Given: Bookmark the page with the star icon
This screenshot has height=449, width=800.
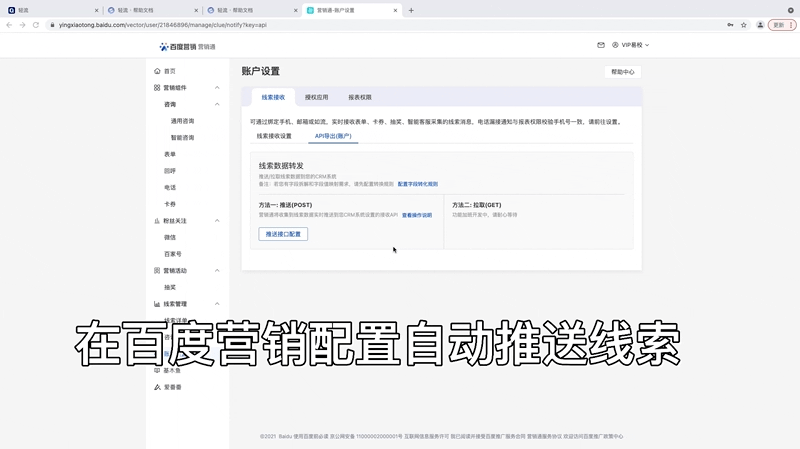Looking at the screenshot, I should tap(744, 24).
